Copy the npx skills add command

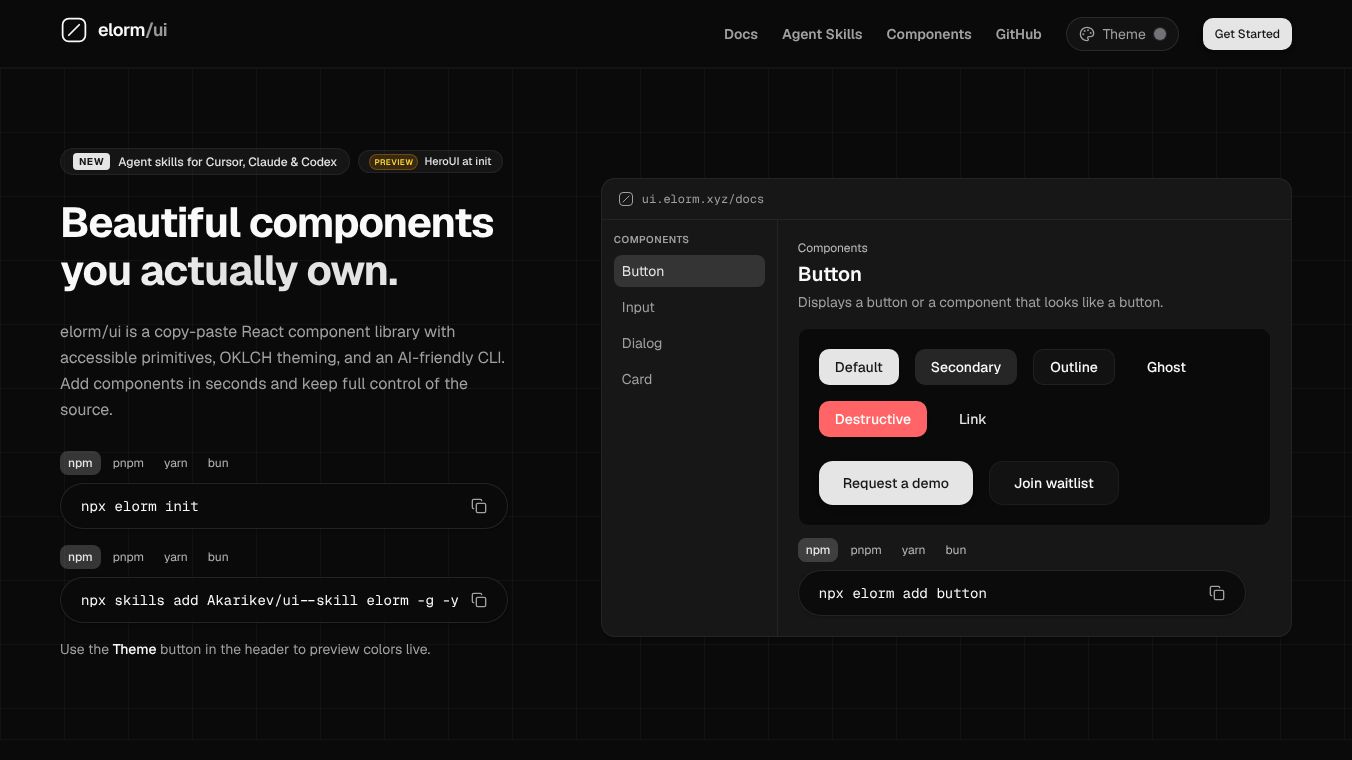click(x=479, y=600)
